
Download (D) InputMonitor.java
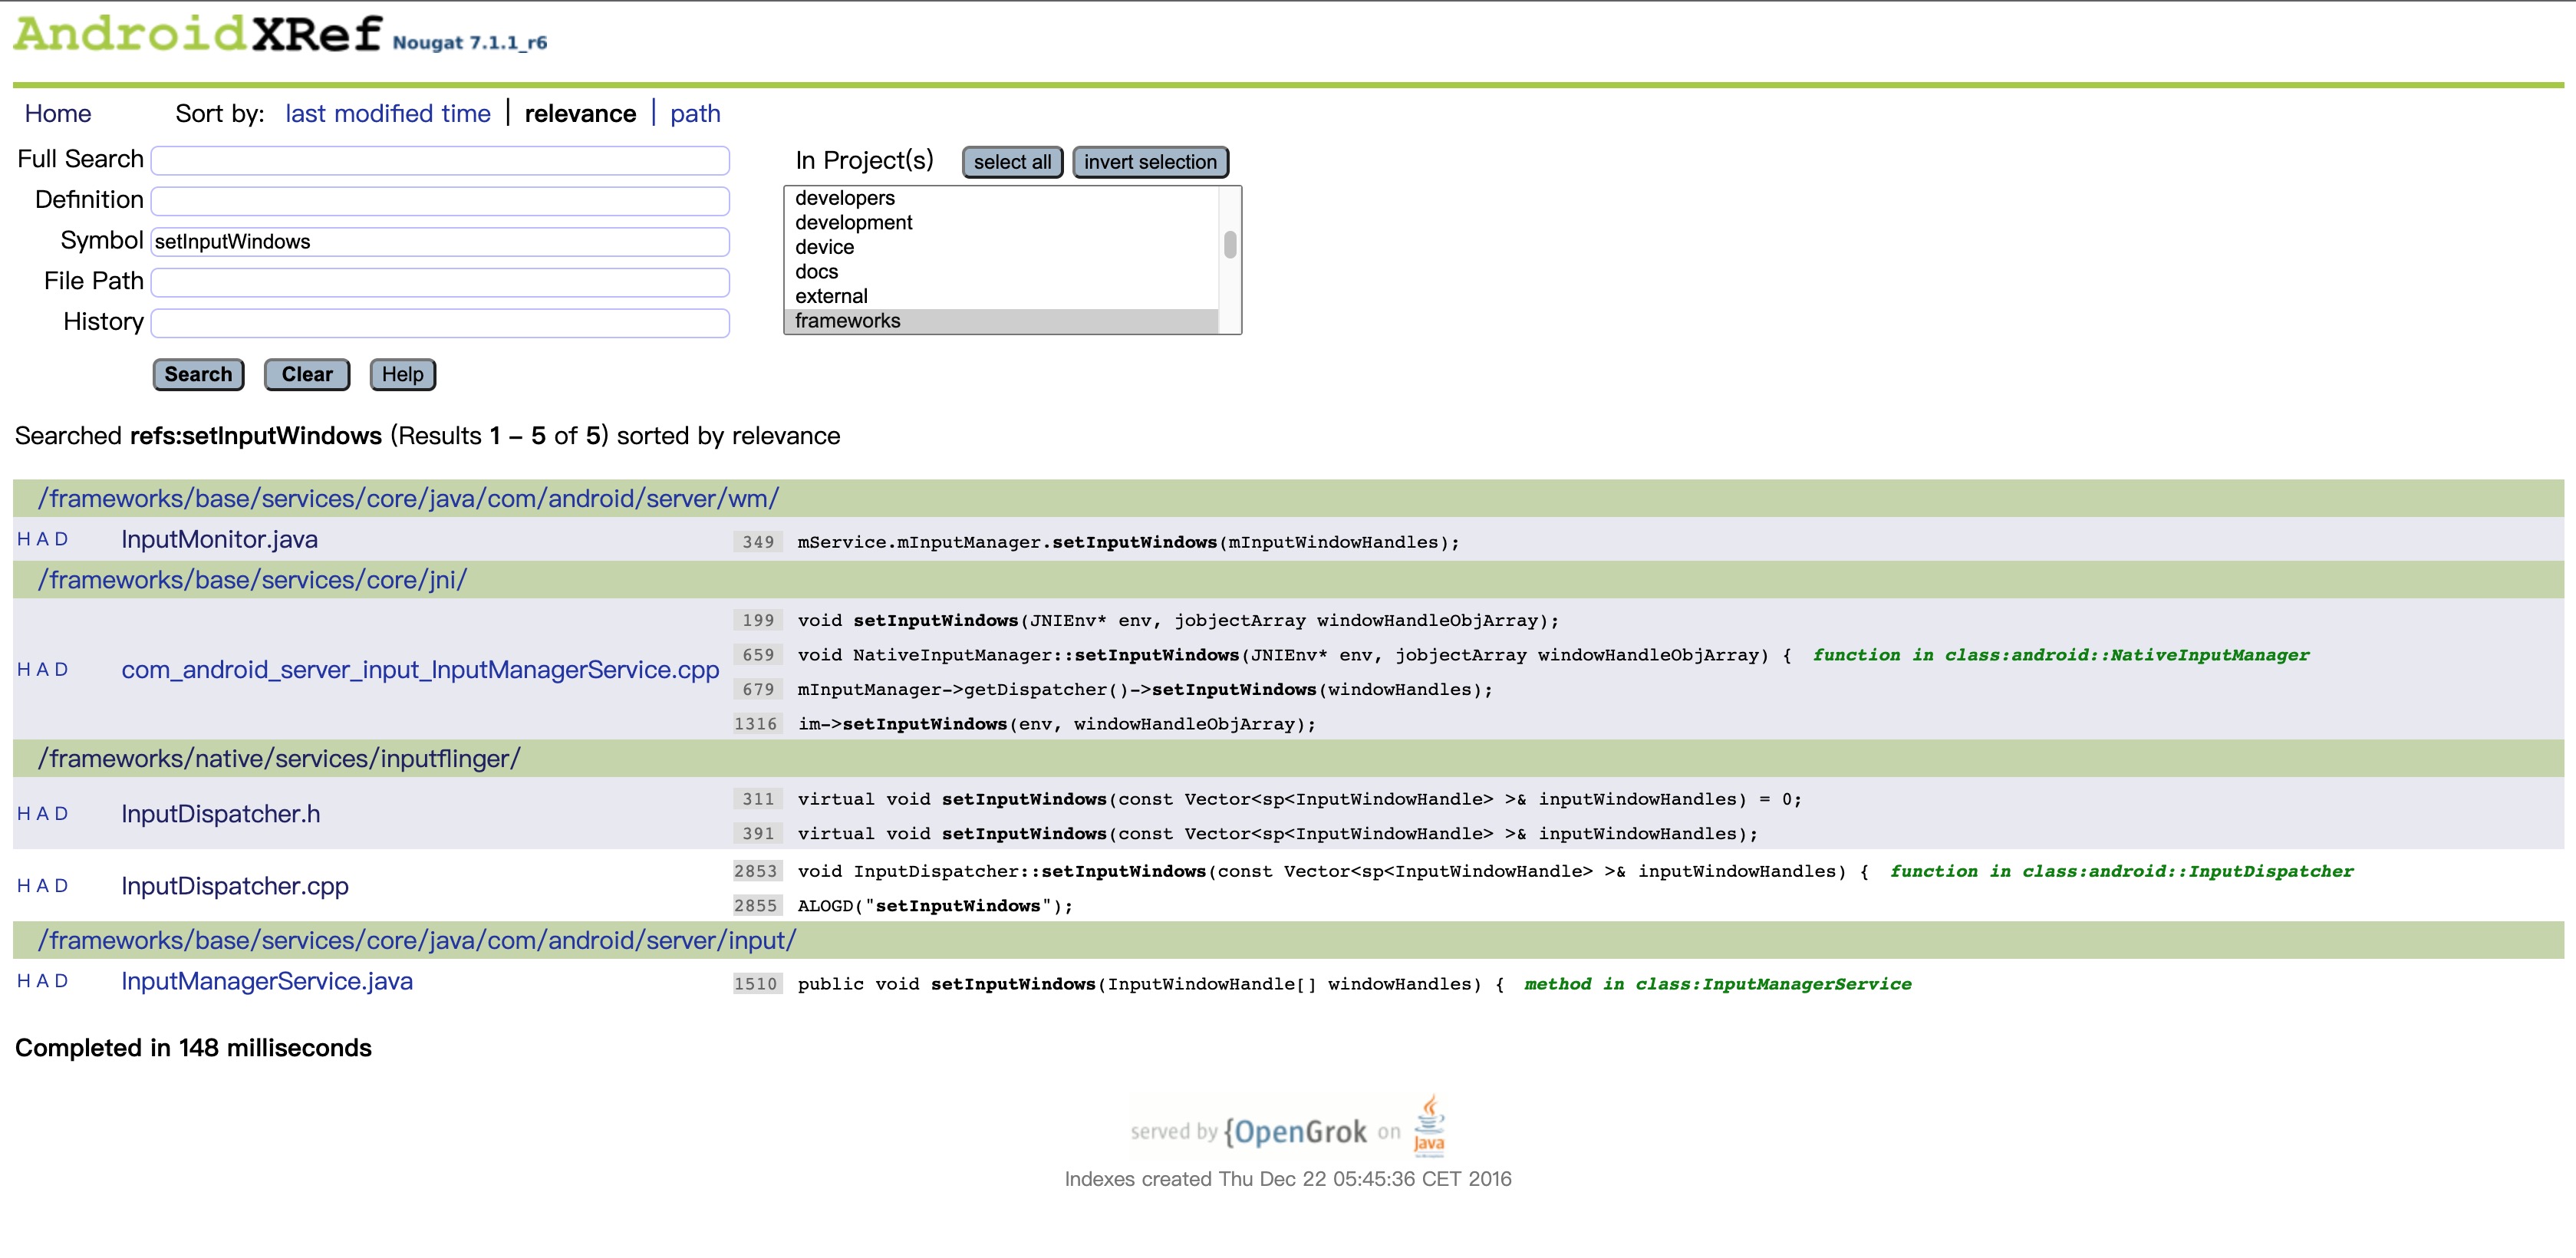point(62,539)
